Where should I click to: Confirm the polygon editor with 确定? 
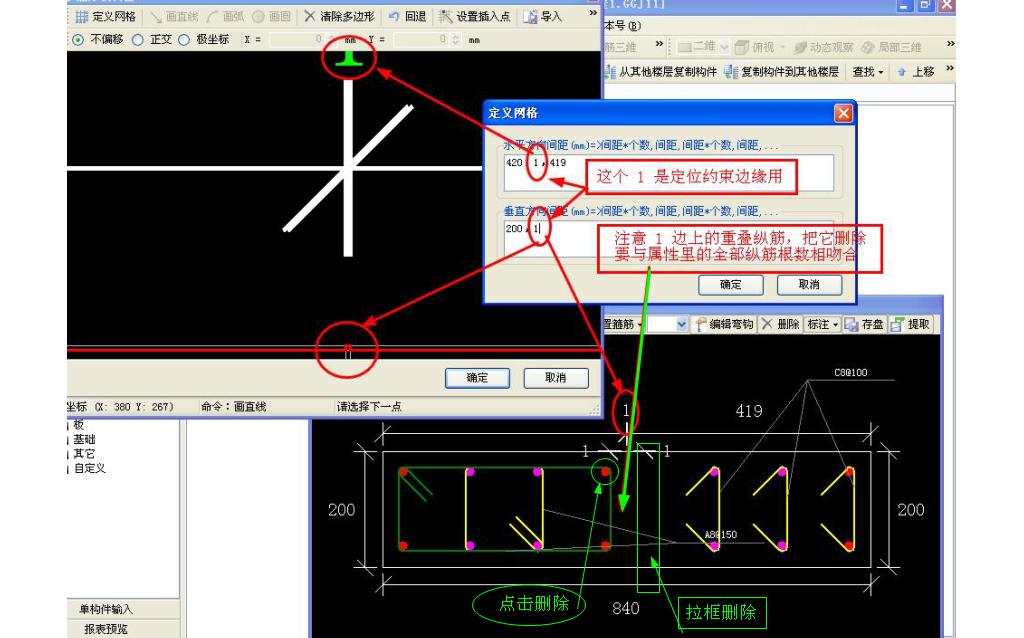coord(477,378)
